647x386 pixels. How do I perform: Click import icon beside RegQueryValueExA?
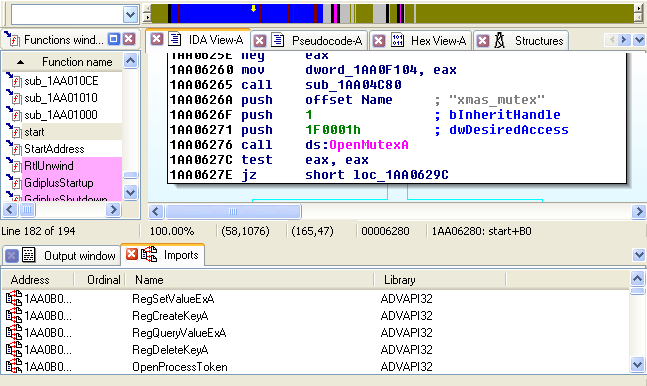point(14,332)
